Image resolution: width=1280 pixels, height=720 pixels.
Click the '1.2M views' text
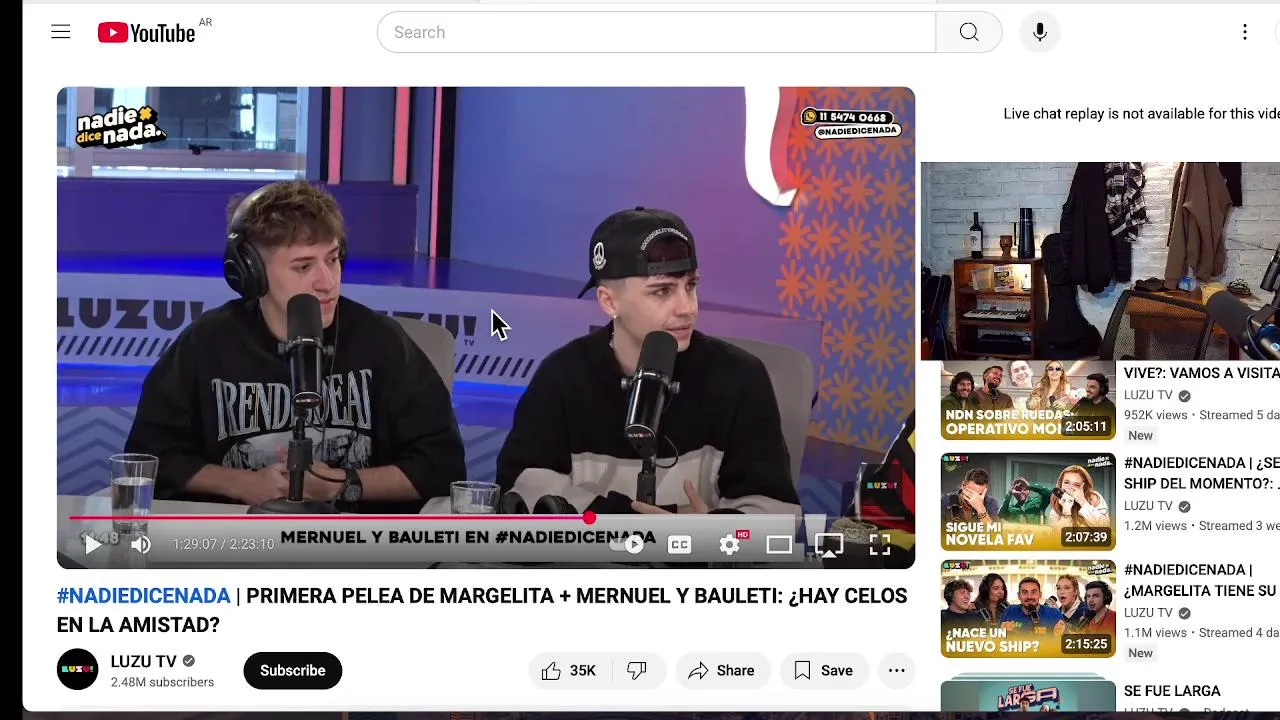1155,526
